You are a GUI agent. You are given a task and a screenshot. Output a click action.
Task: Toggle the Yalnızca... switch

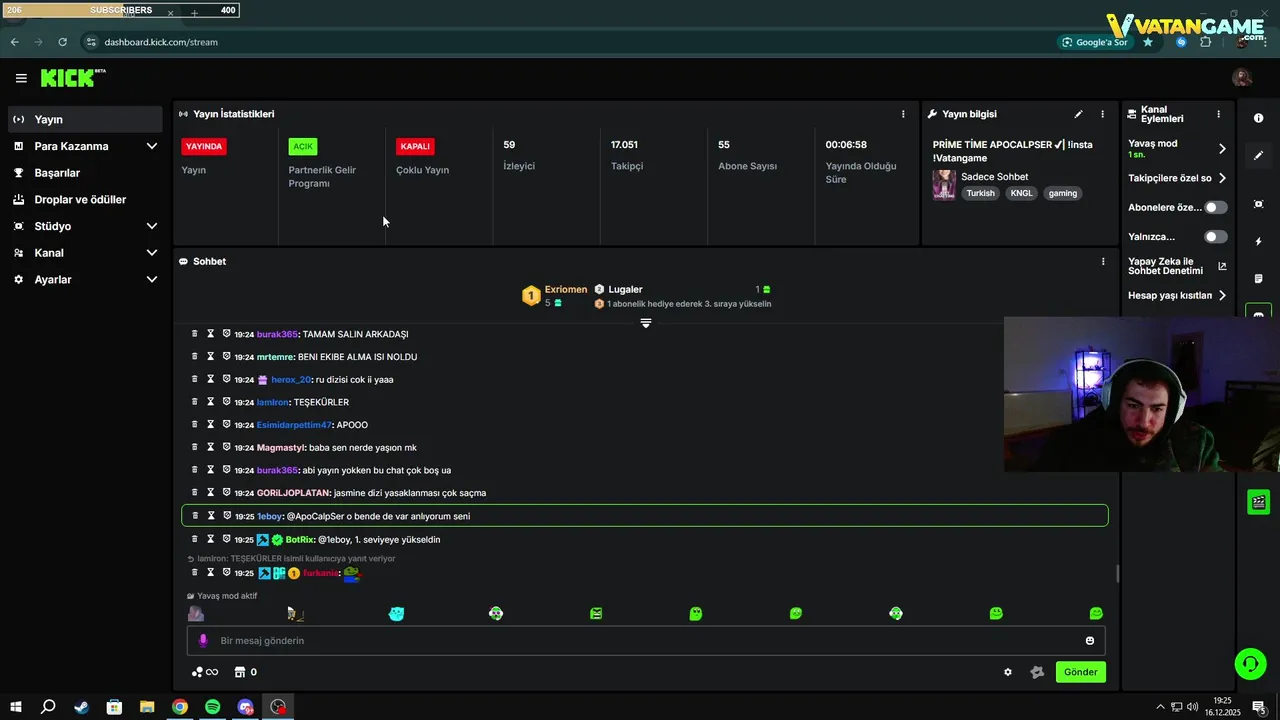(1216, 237)
